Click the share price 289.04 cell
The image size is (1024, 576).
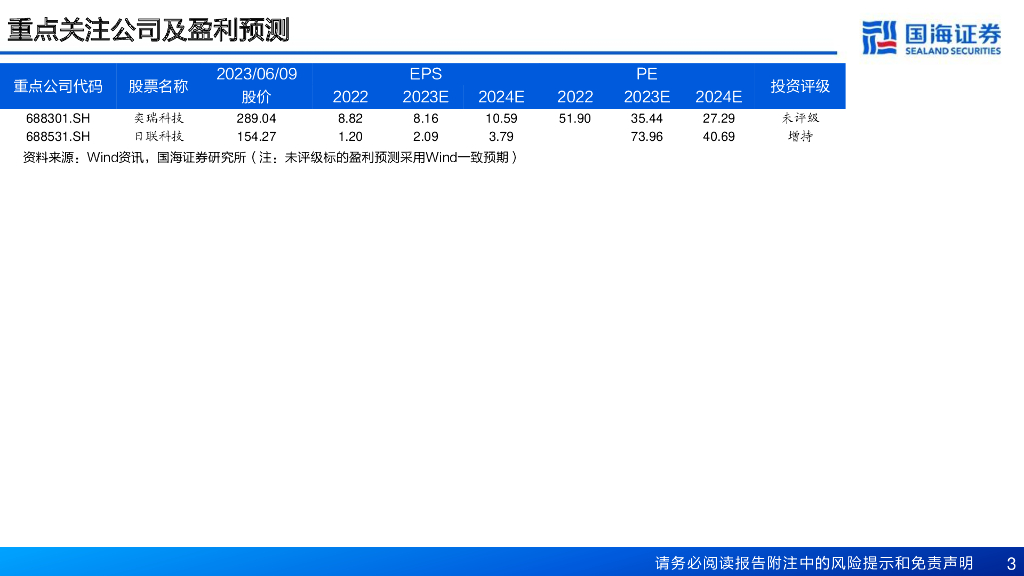[256, 118]
